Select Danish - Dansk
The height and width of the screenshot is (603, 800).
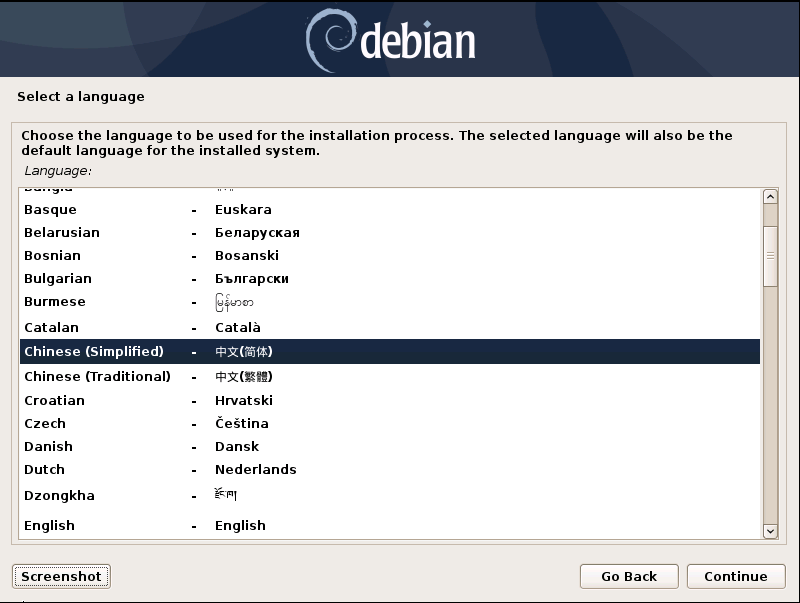[390, 446]
